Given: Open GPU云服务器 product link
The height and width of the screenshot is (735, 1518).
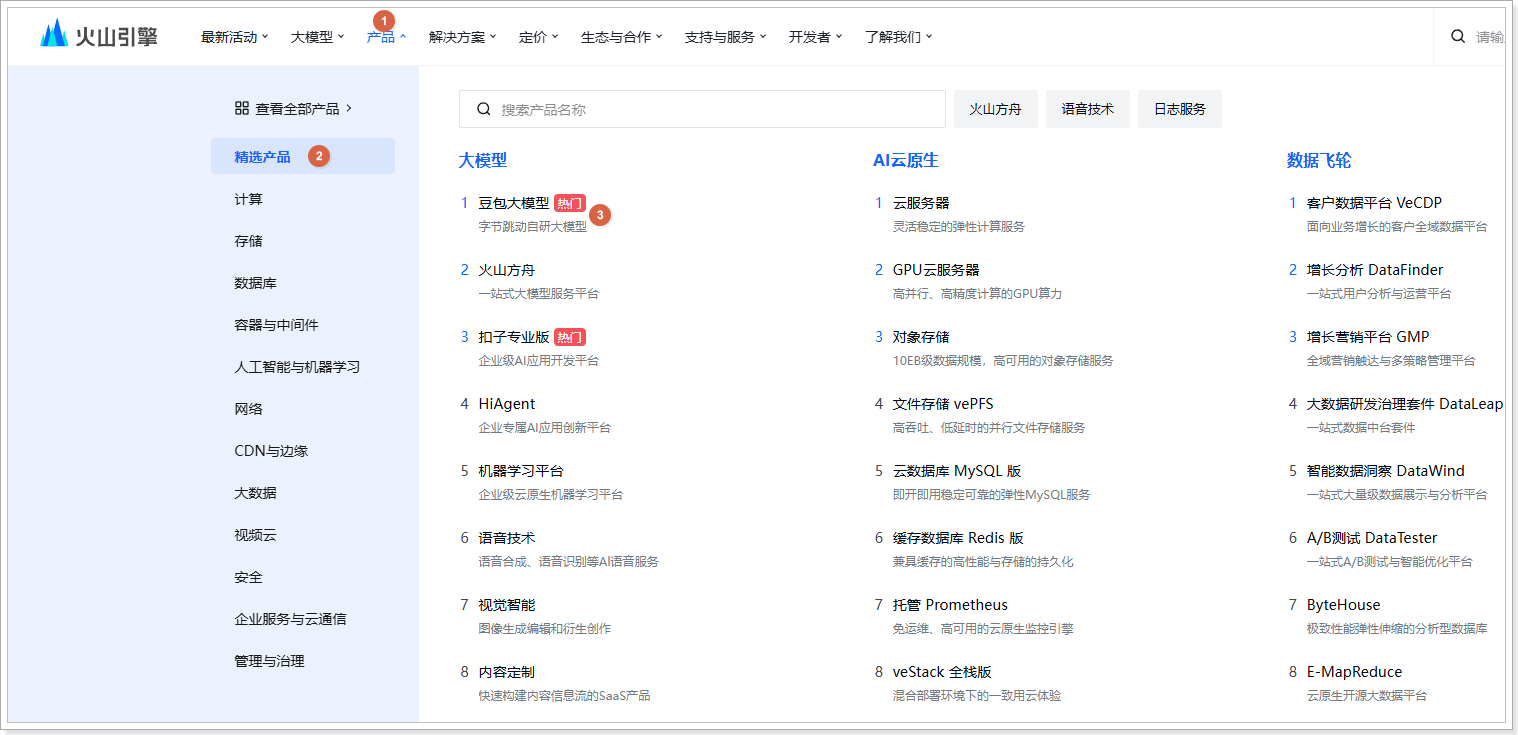Looking at the screenshot, I should 936,270.
